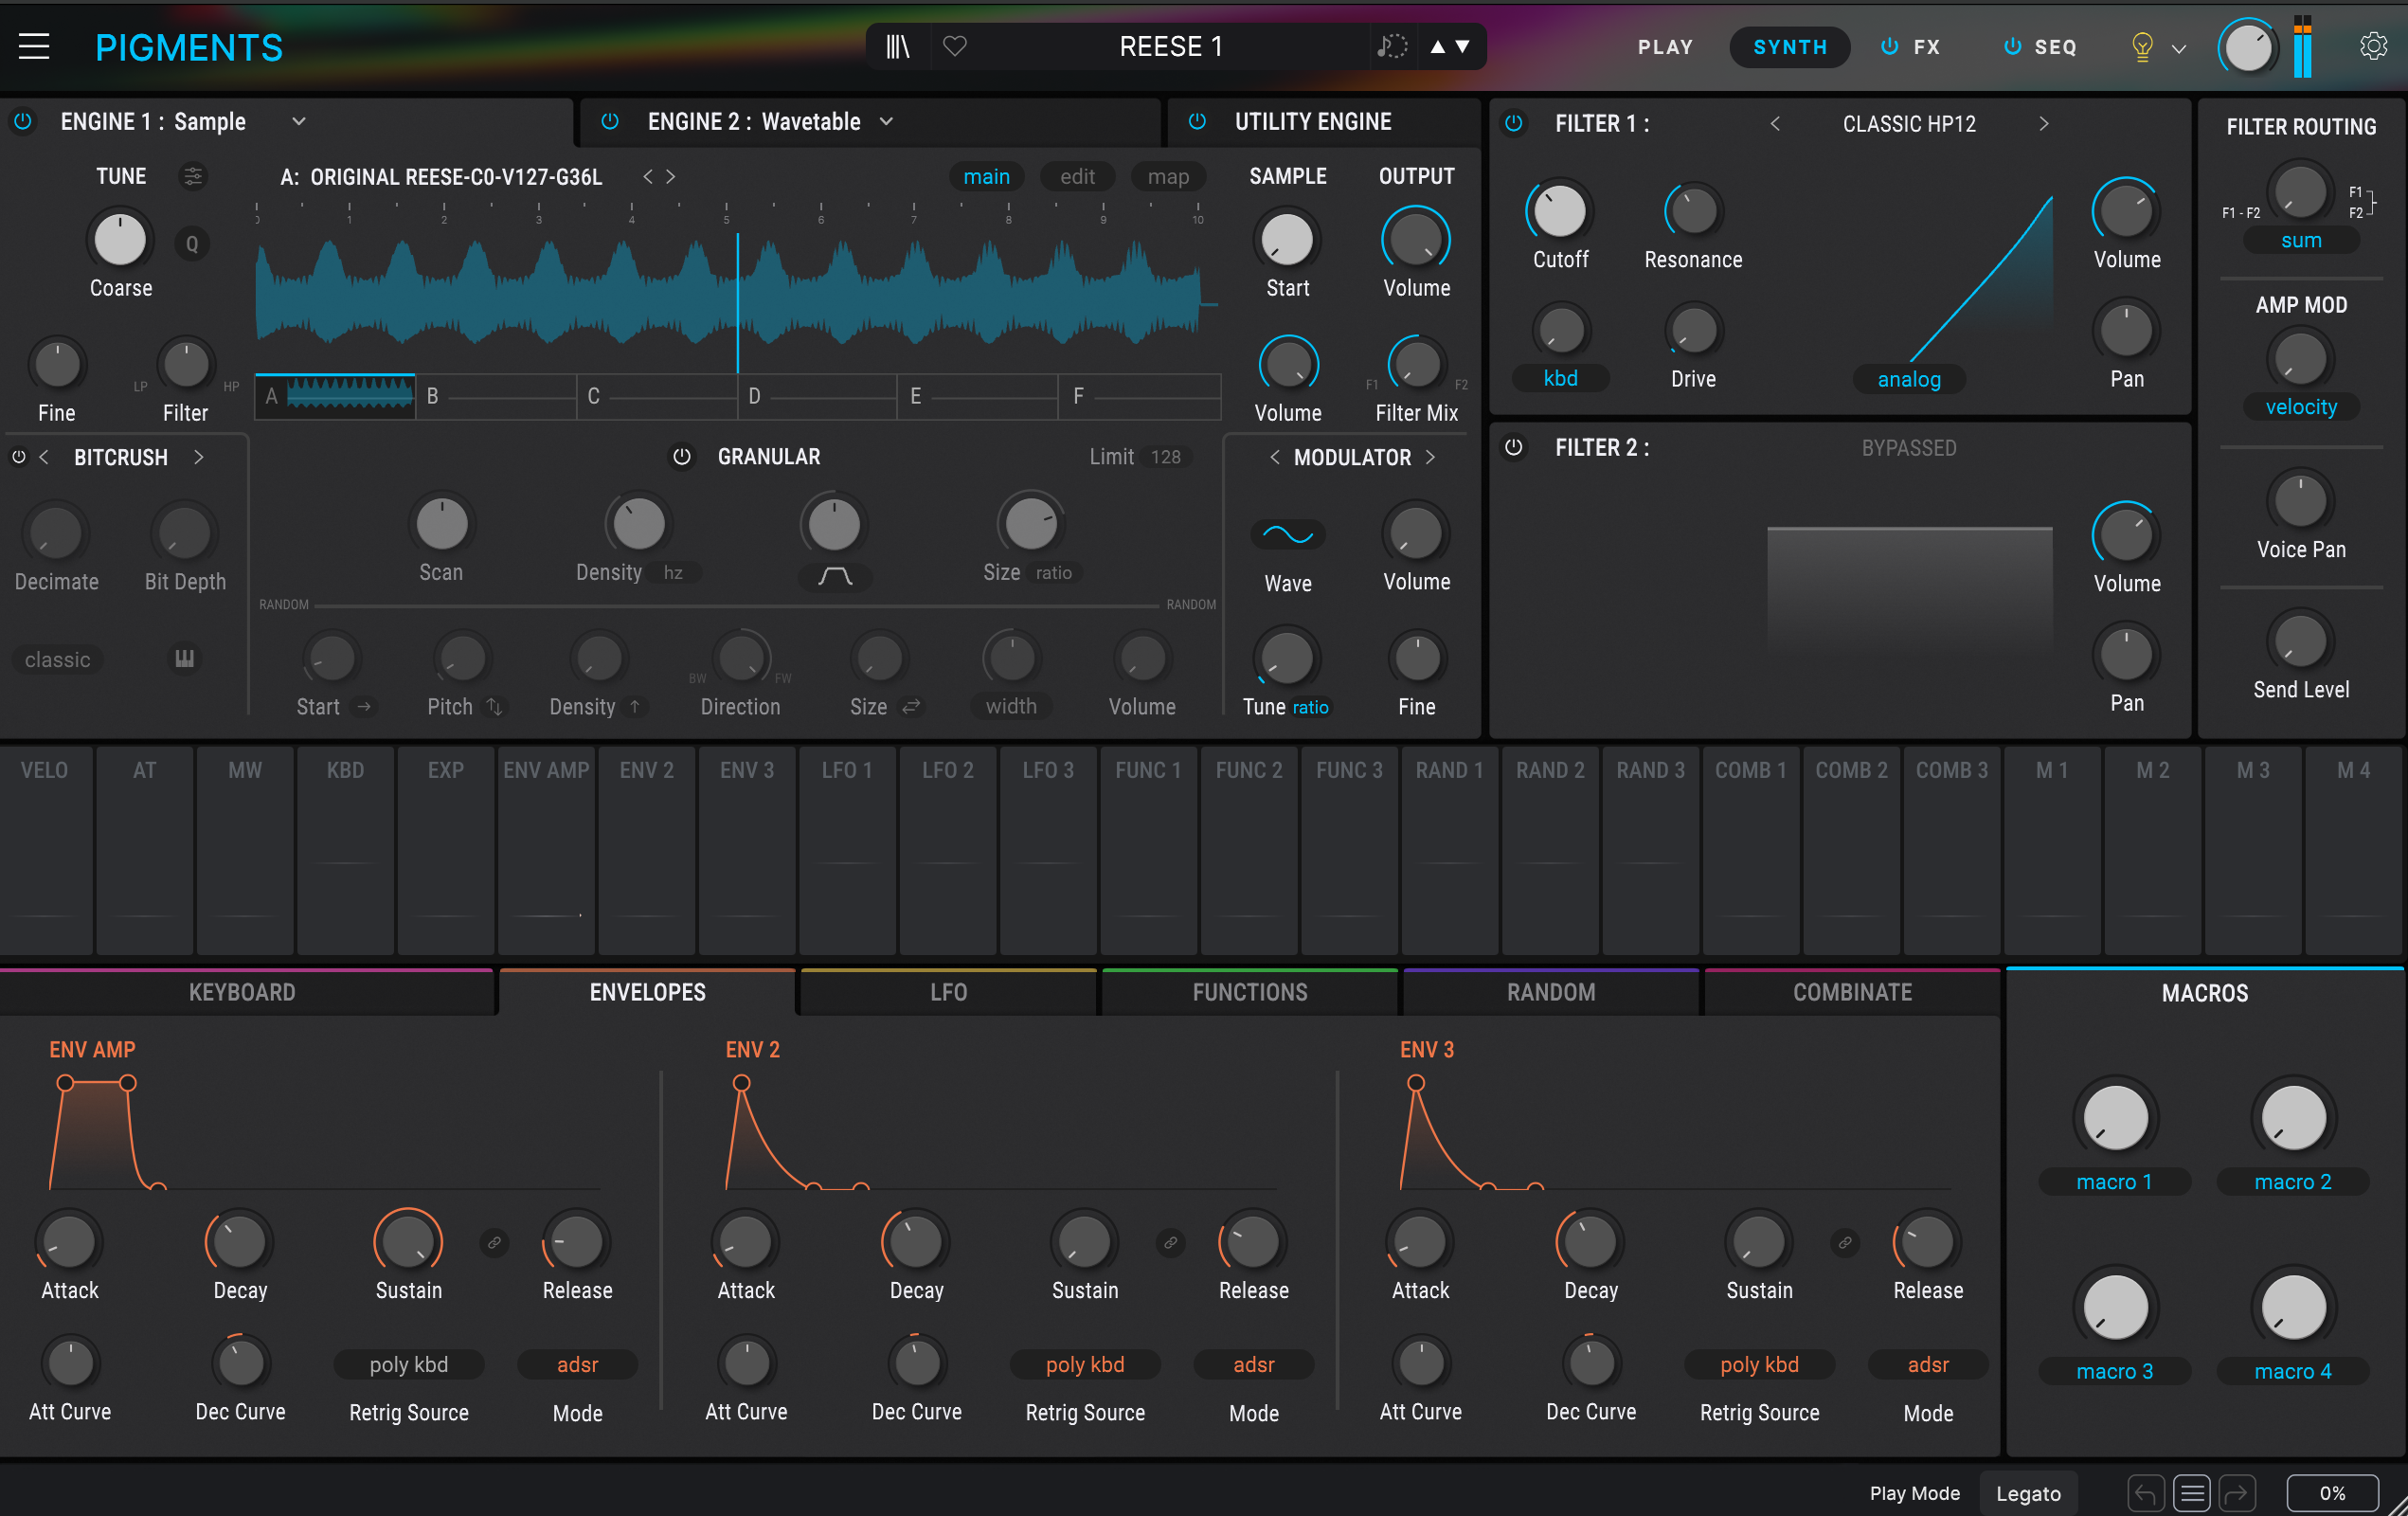Open settings gear icon
2408x1516 pixels.
[2373, 47]
